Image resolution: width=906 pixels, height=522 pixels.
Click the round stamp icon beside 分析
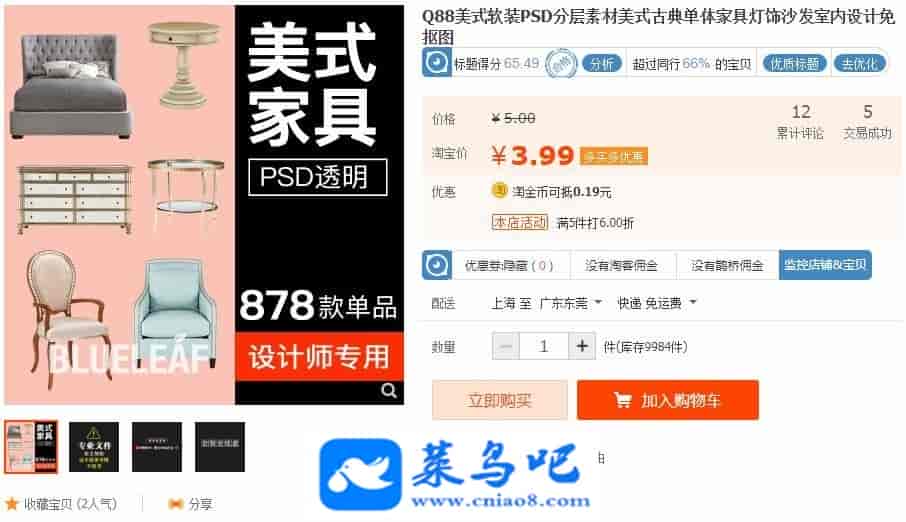click(561, 63)
